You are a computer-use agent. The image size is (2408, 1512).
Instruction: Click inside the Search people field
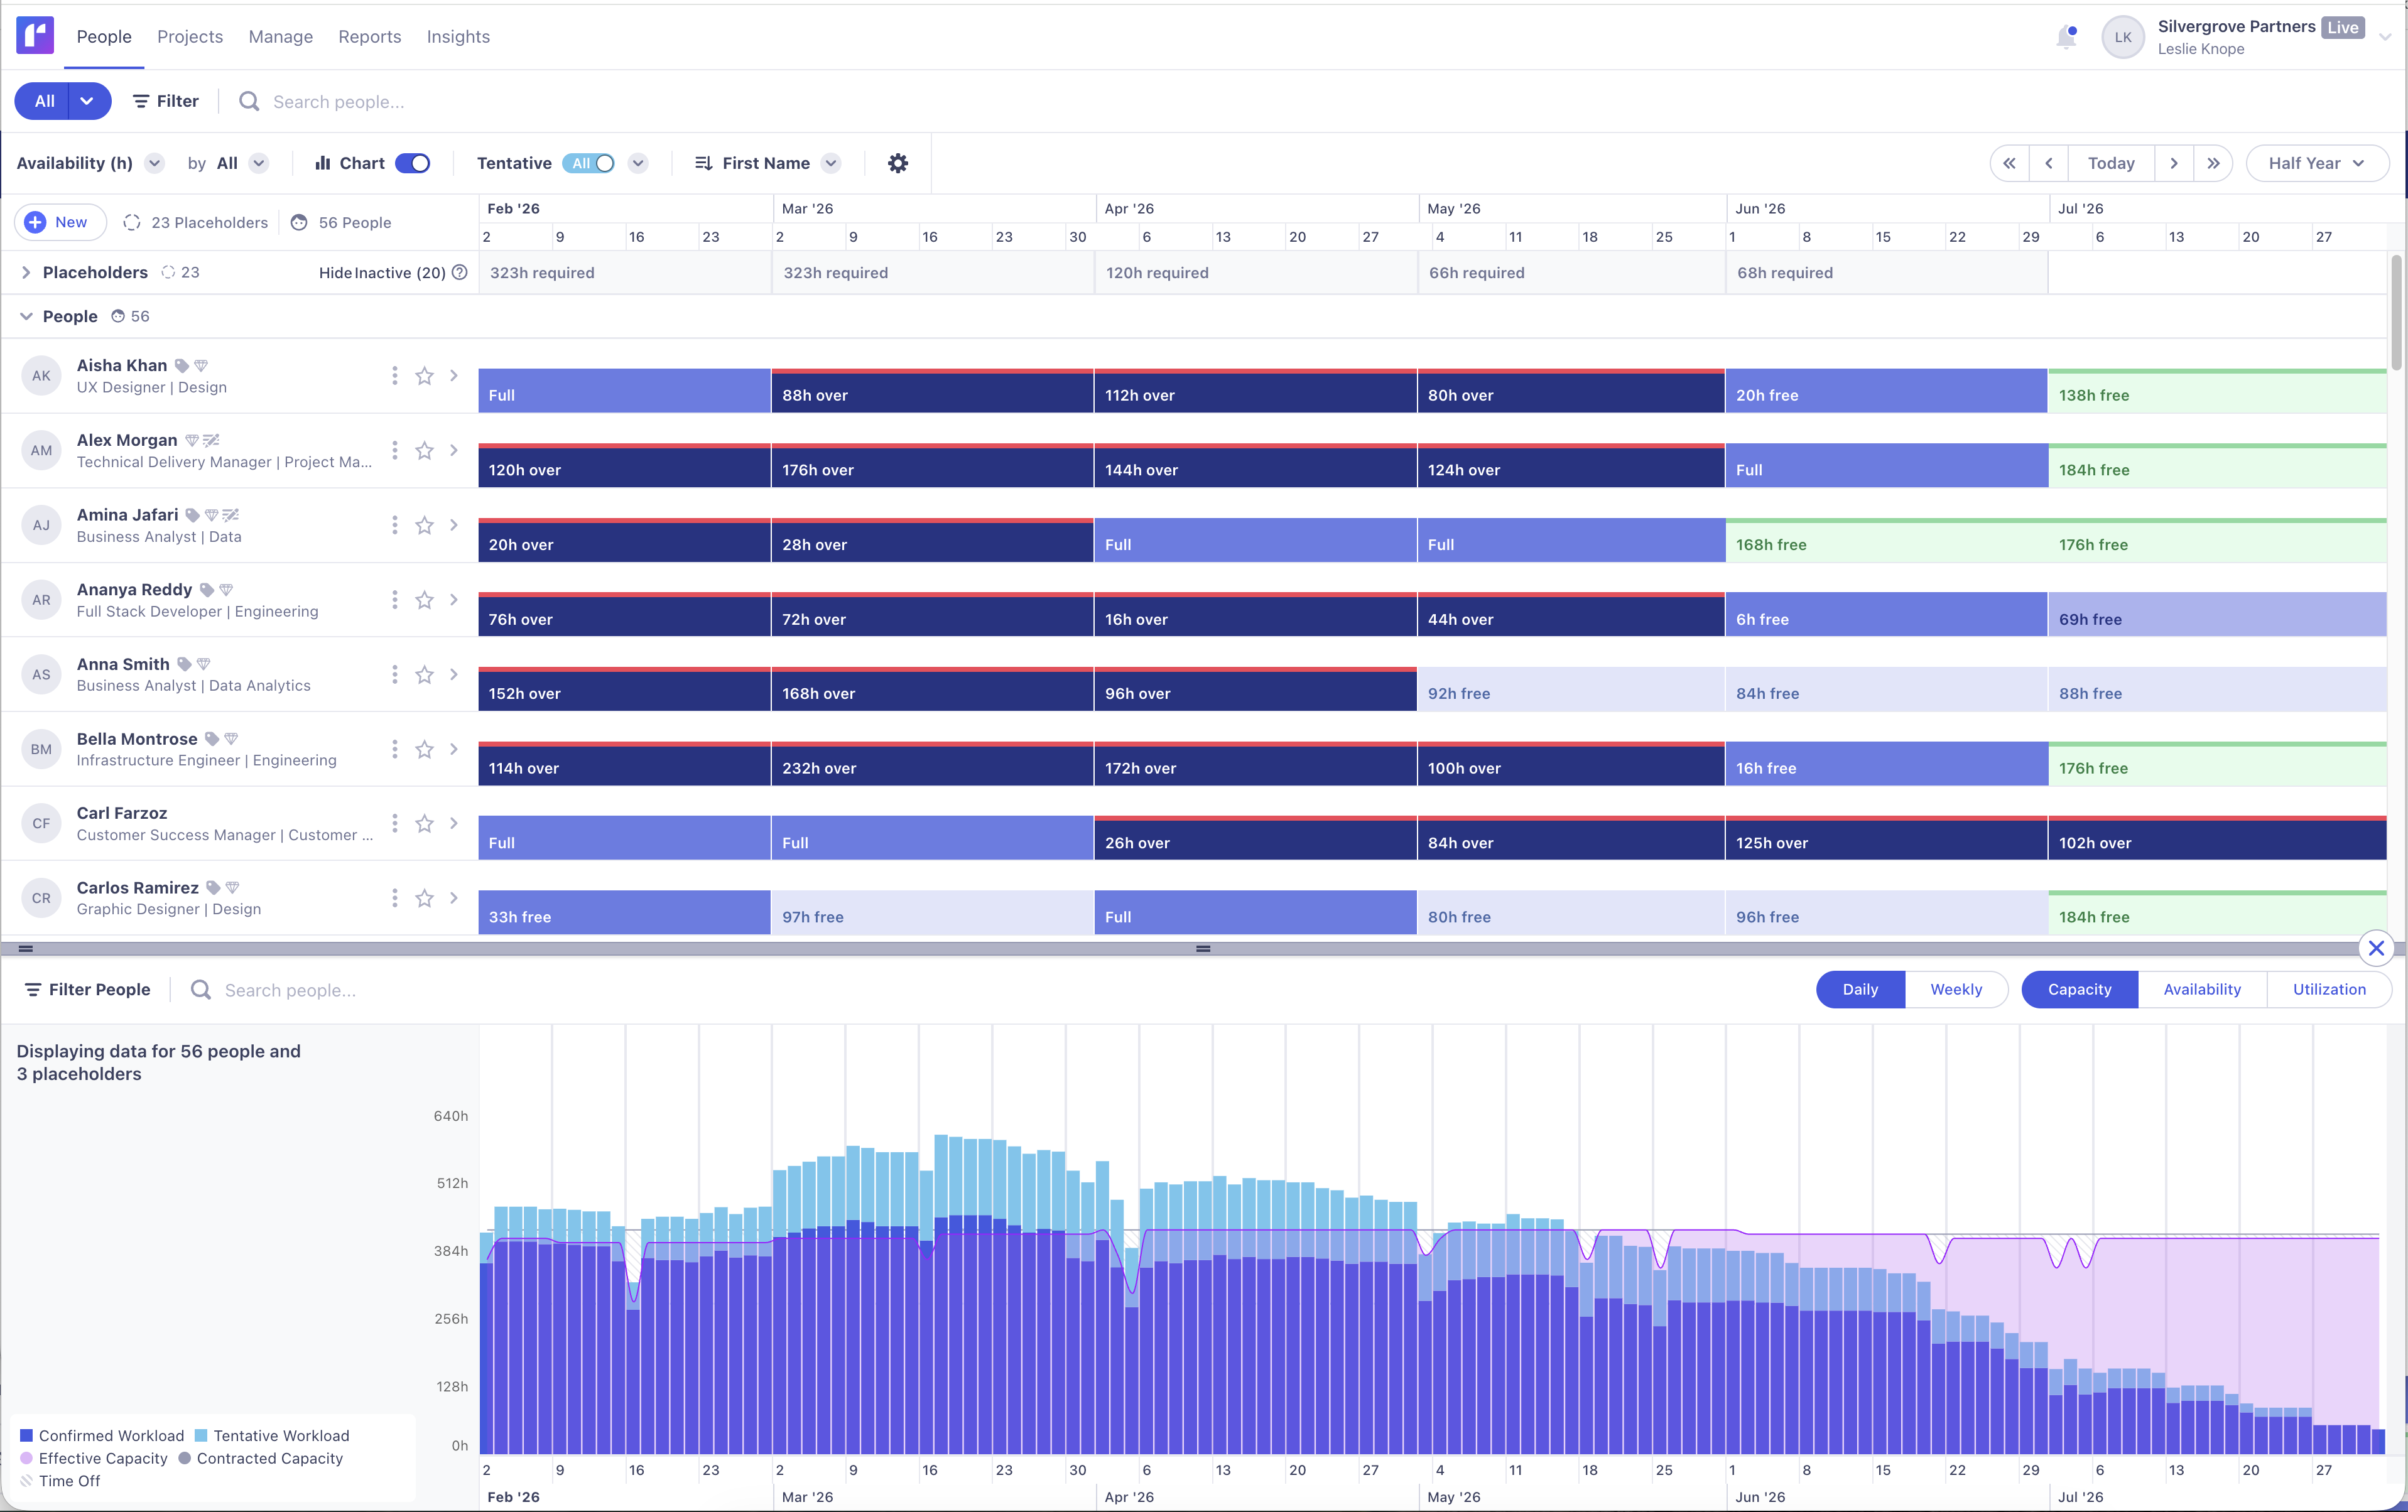[340, 101]
